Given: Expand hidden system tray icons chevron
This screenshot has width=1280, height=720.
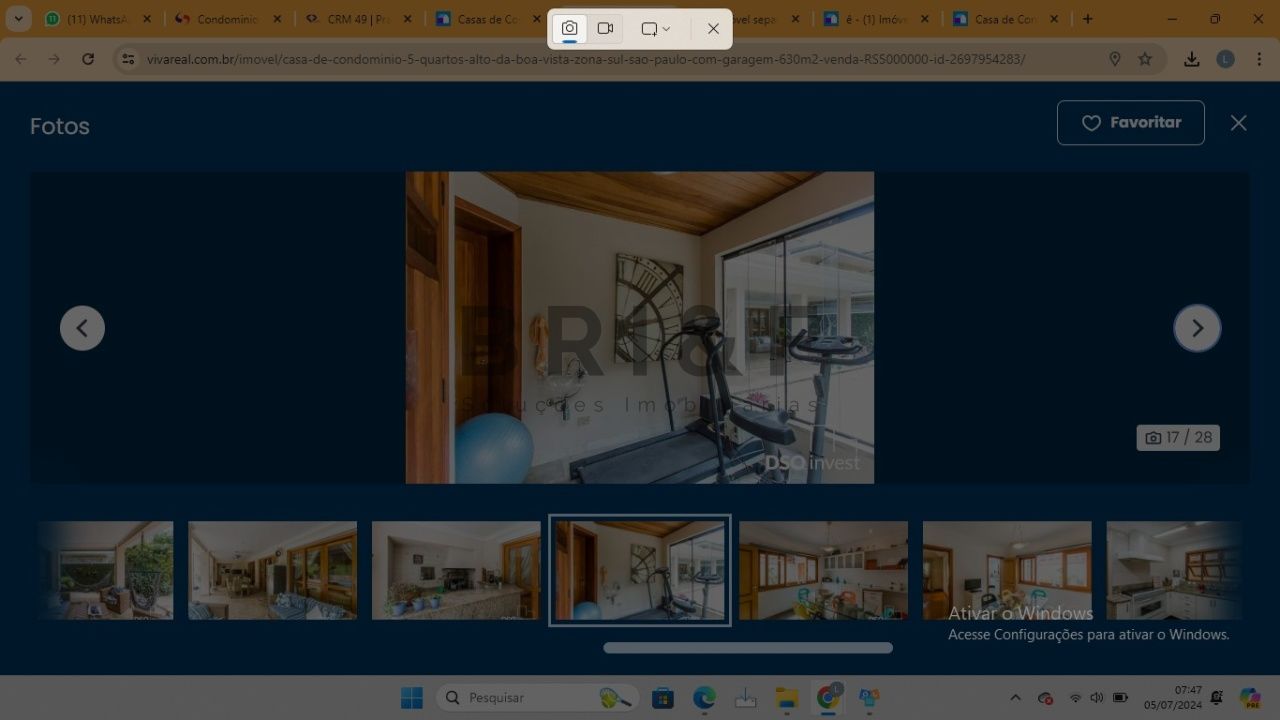Looking at the screenshot, I should point(1015,698).
